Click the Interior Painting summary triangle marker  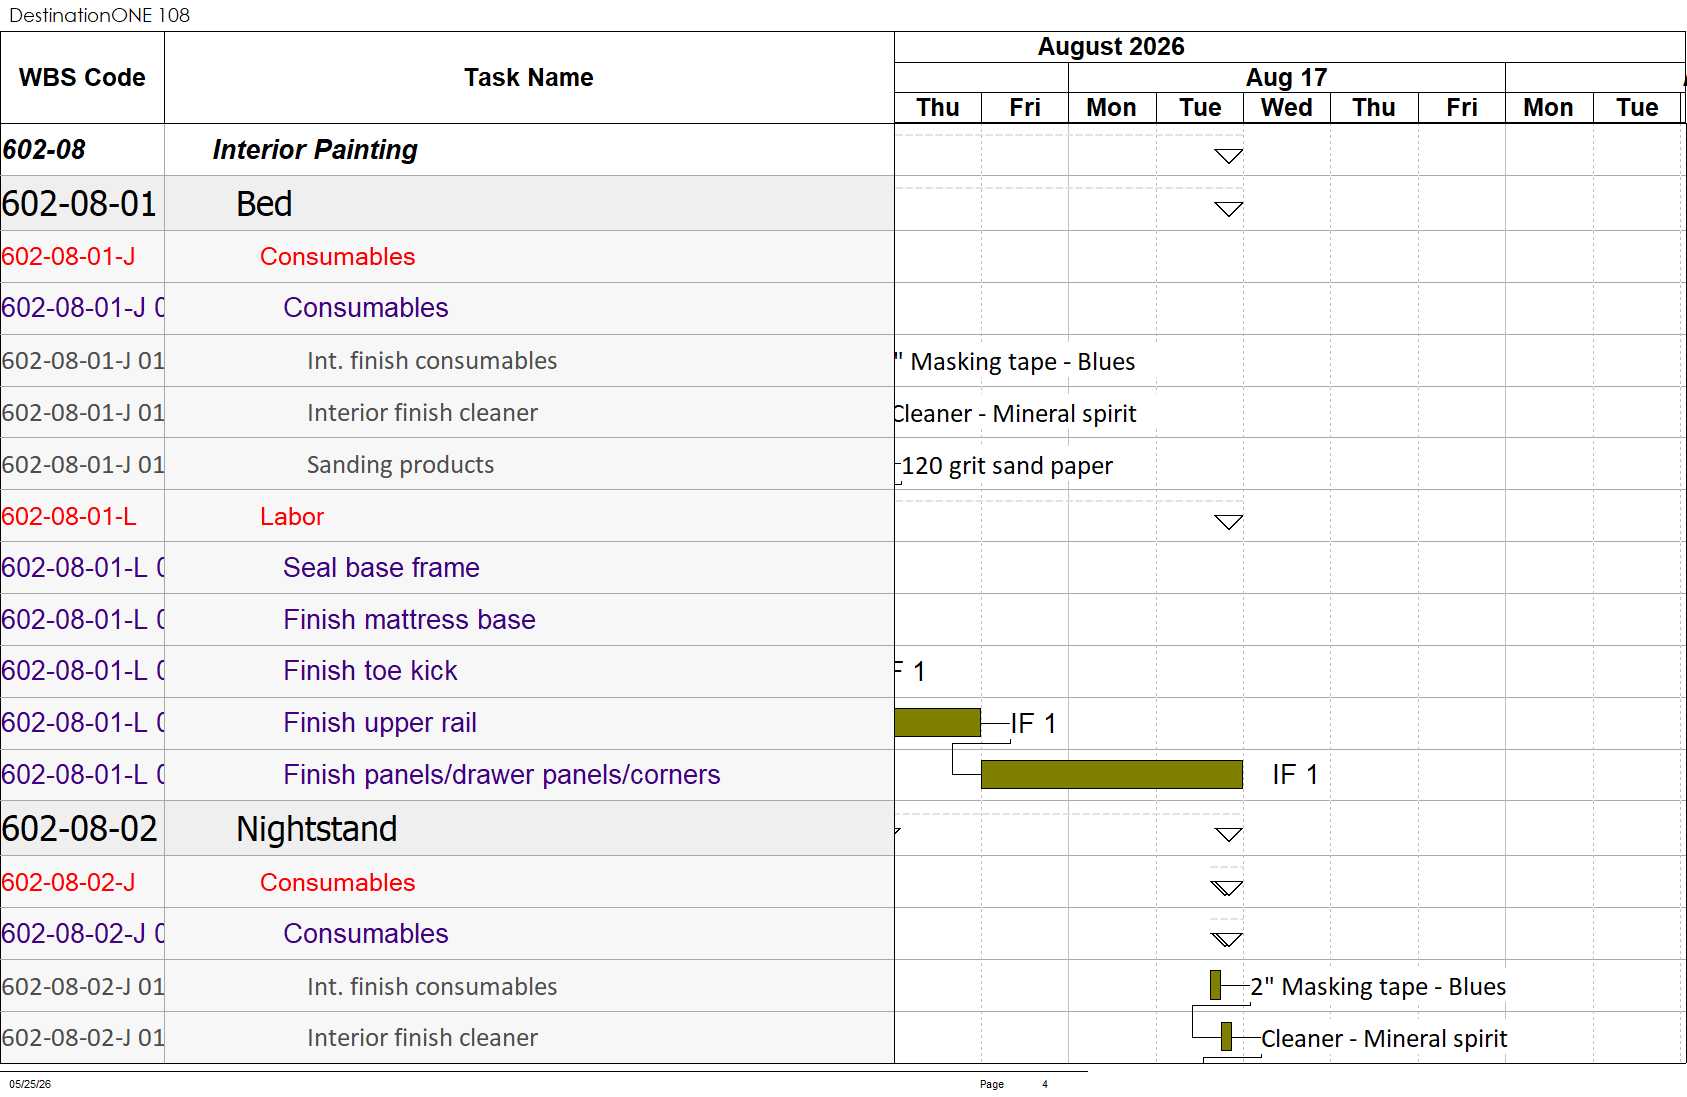1228,156
